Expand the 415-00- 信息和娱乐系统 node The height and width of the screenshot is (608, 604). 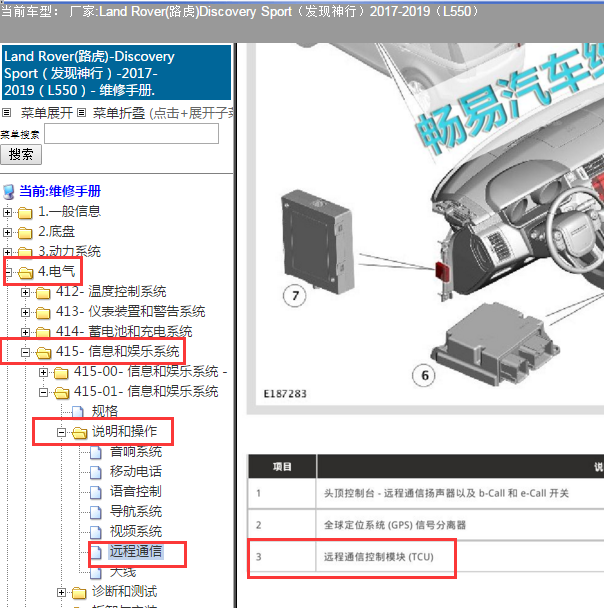(43, 372)
